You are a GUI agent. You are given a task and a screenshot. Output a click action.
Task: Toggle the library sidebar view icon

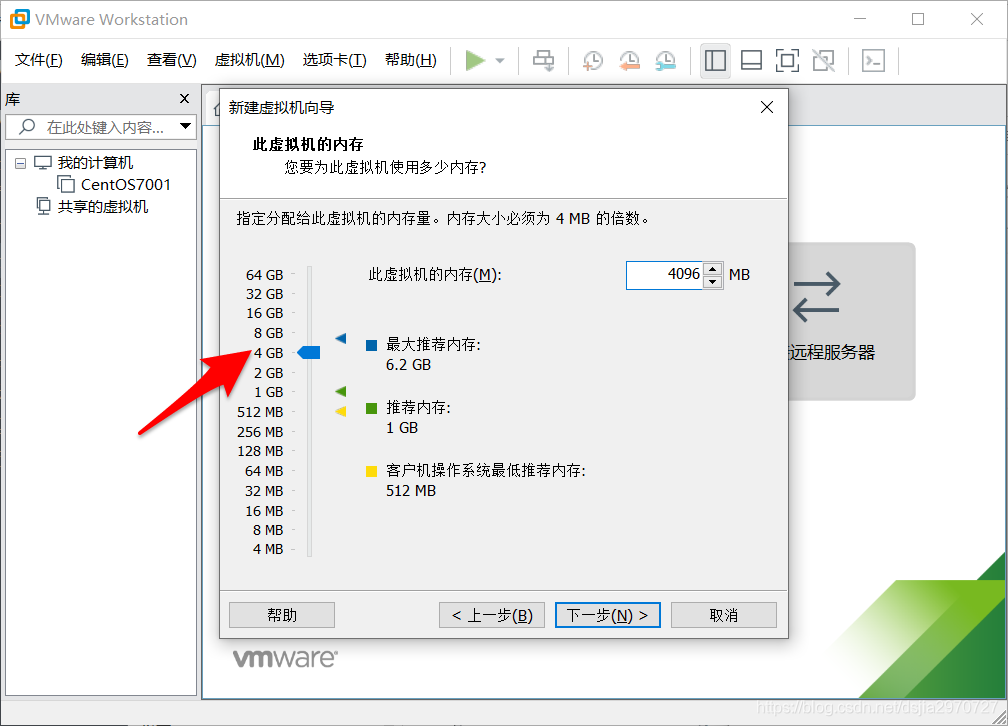pyautogui.click(x=715, y=60)
